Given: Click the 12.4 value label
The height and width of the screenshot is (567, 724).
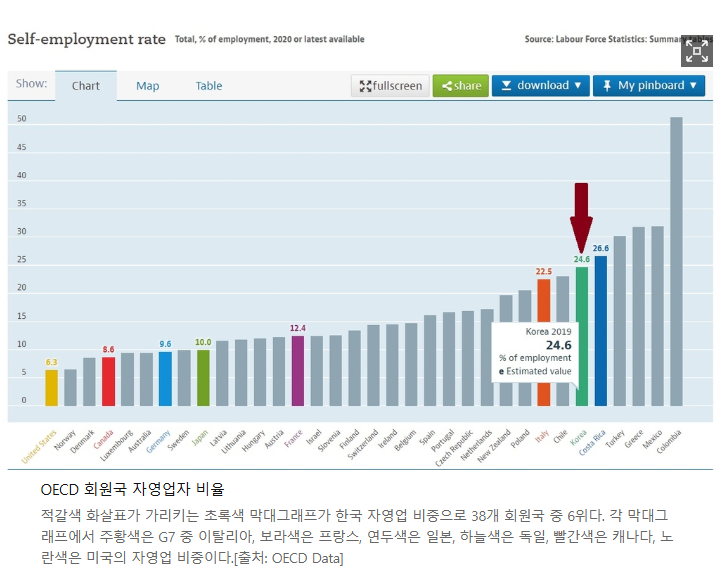Looking at the screenshot, I should (298, 328).
